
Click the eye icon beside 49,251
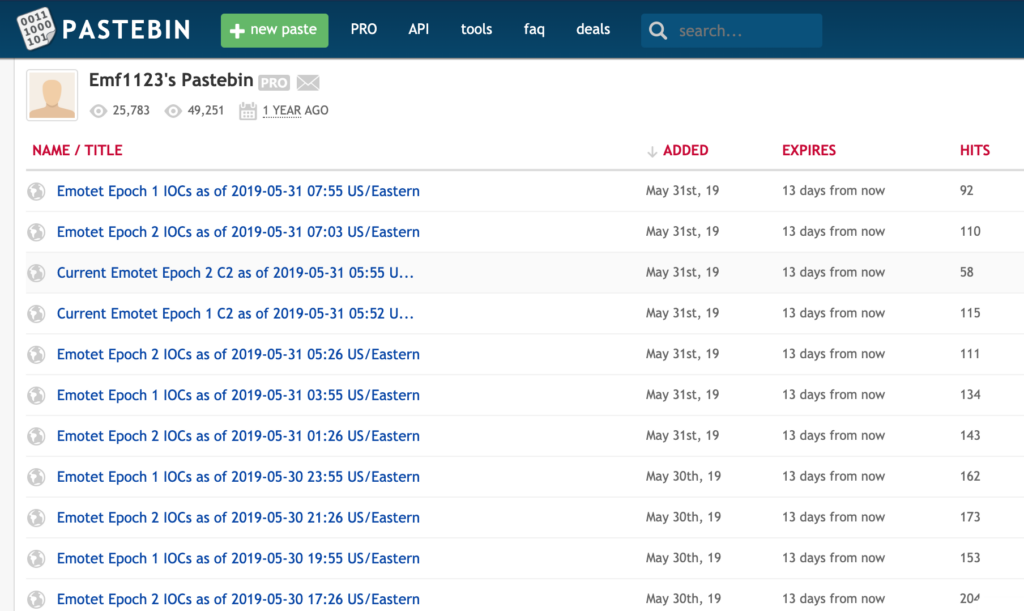(173, 111)
